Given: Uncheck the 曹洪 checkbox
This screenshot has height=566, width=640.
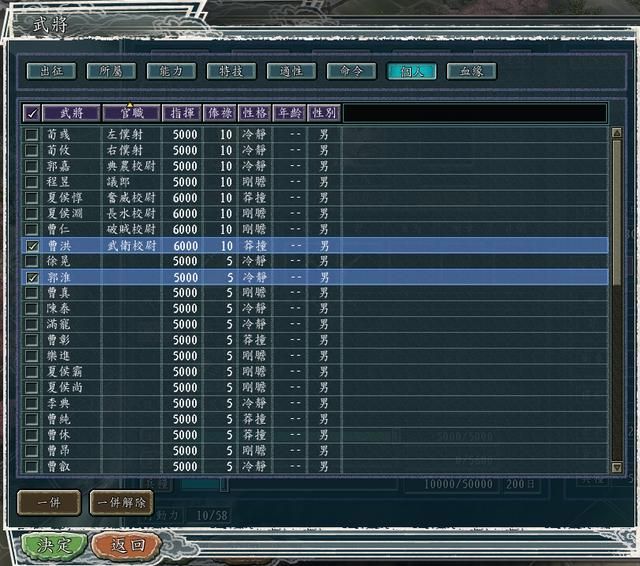Looking at the screenshot, I should click(x=32, y=245).
